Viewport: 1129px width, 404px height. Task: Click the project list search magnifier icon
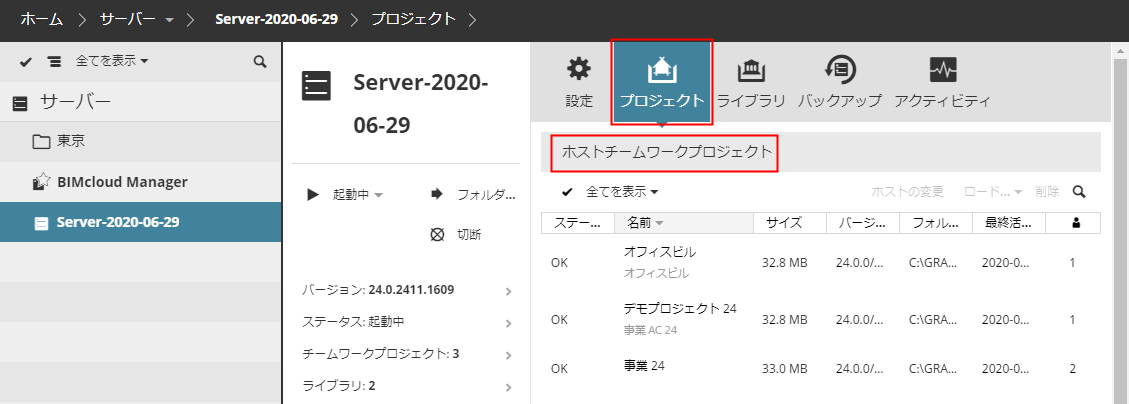click(1079, 192)
